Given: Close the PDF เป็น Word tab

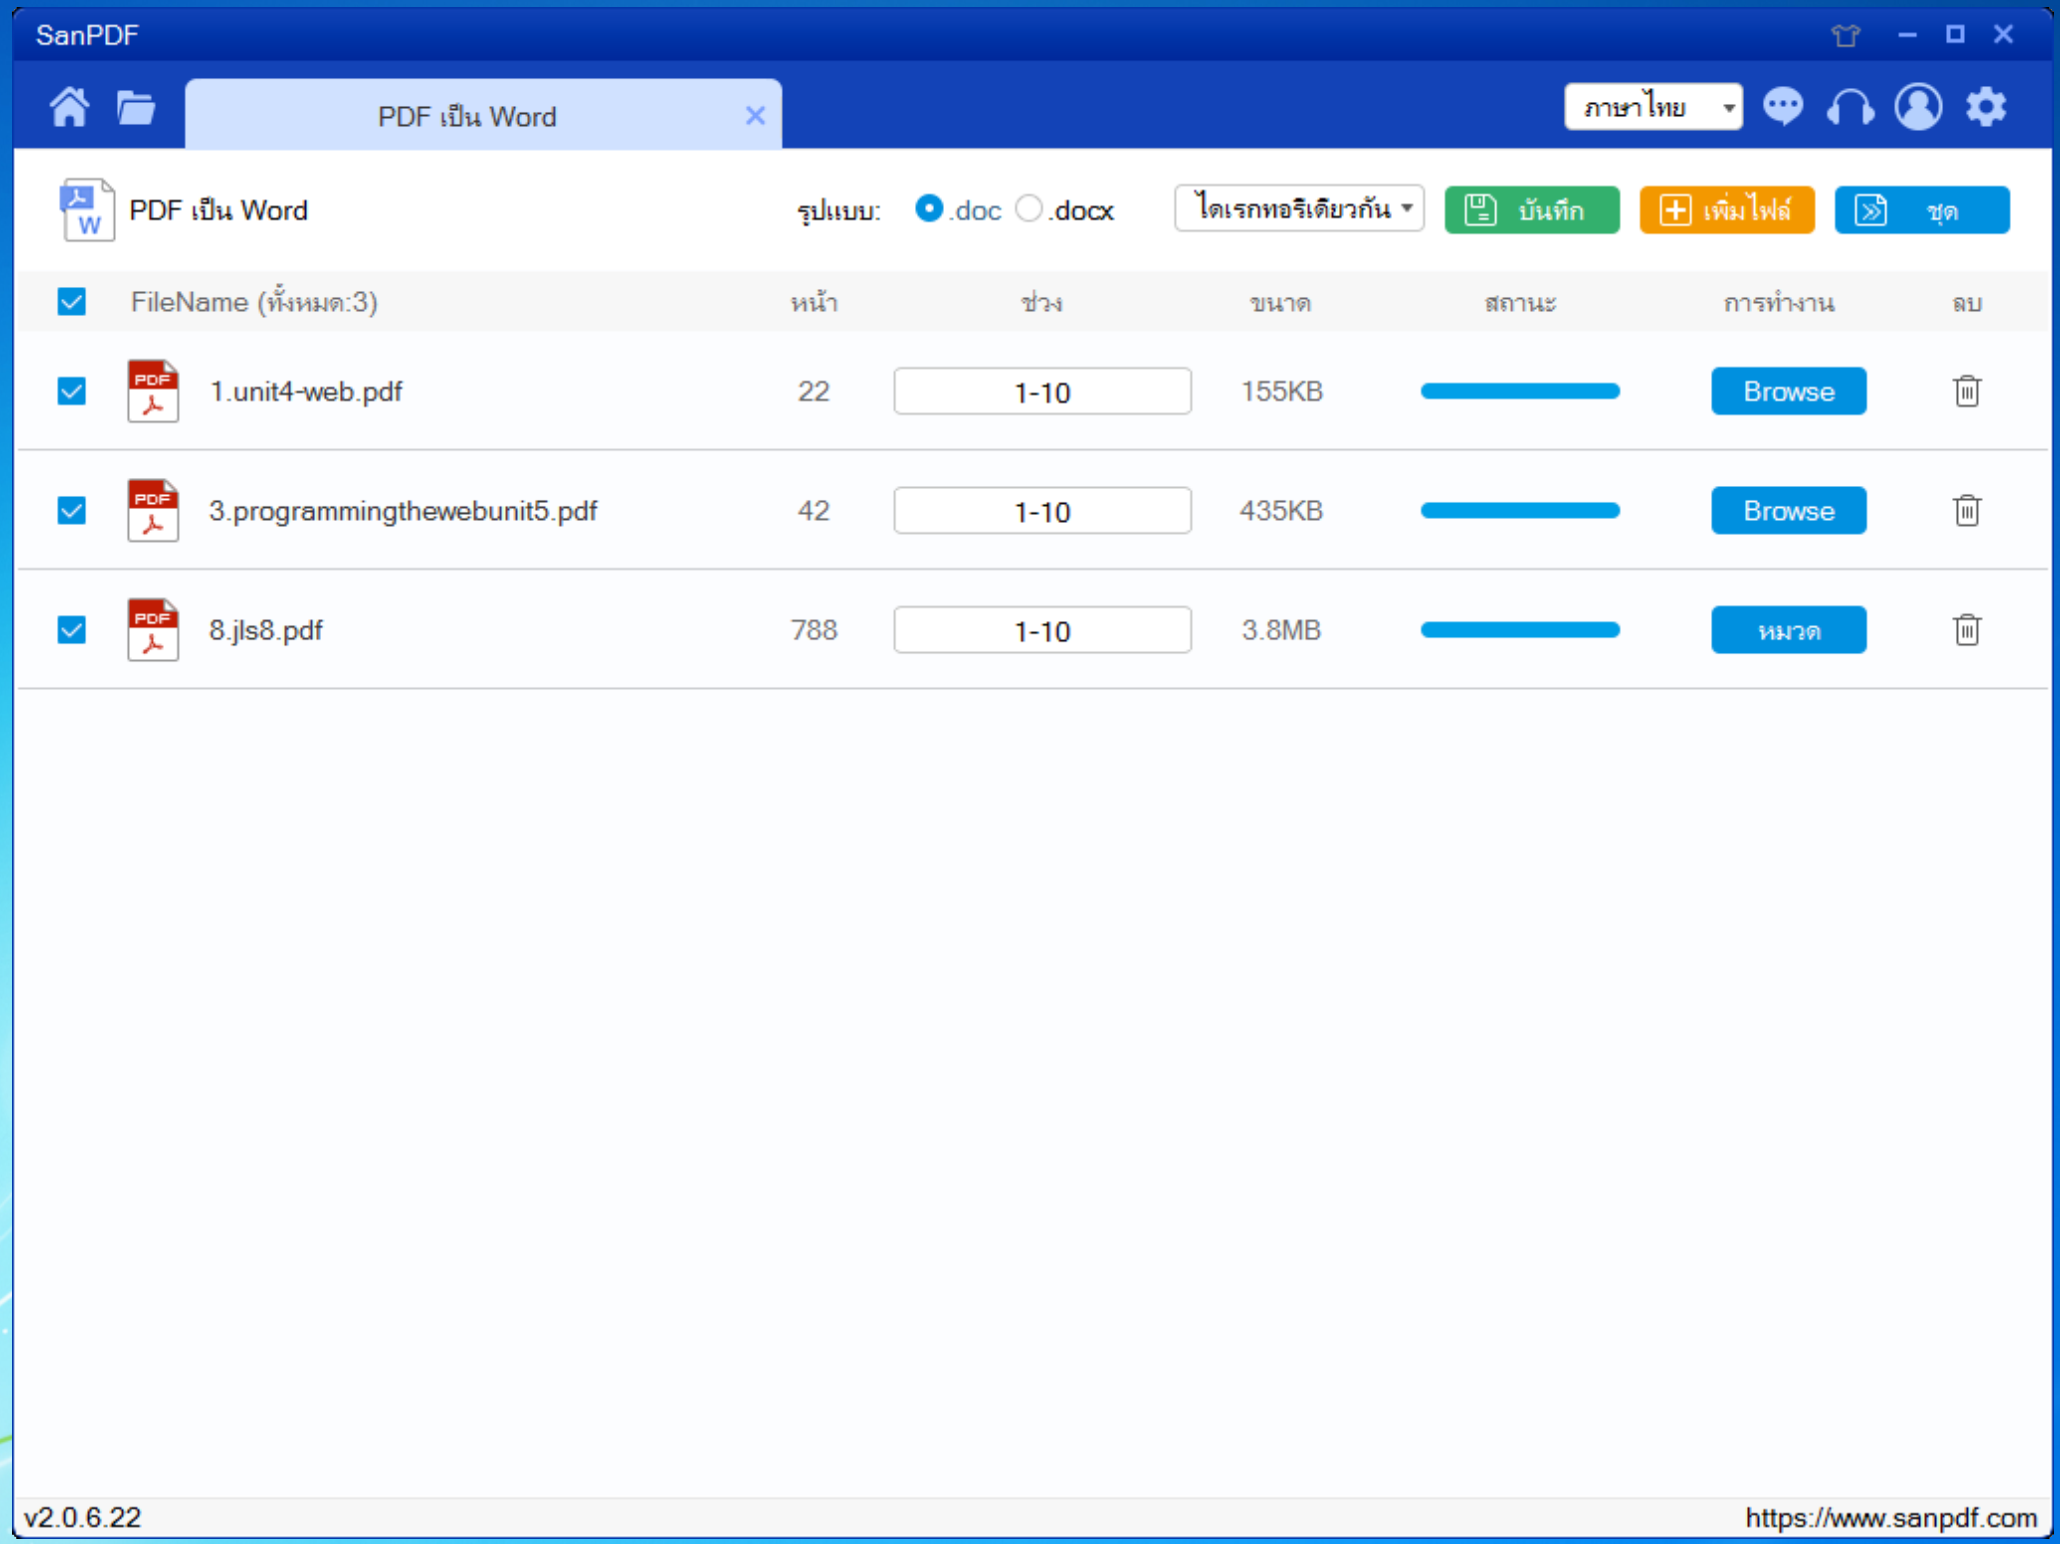Looking at the screenshot, I should click(x=755, y=116).
